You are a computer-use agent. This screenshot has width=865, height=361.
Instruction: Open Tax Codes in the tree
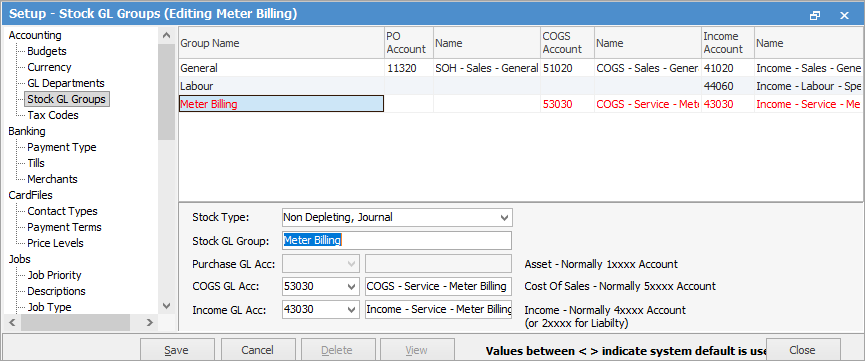pyautogui.click(x=53, y=115)
